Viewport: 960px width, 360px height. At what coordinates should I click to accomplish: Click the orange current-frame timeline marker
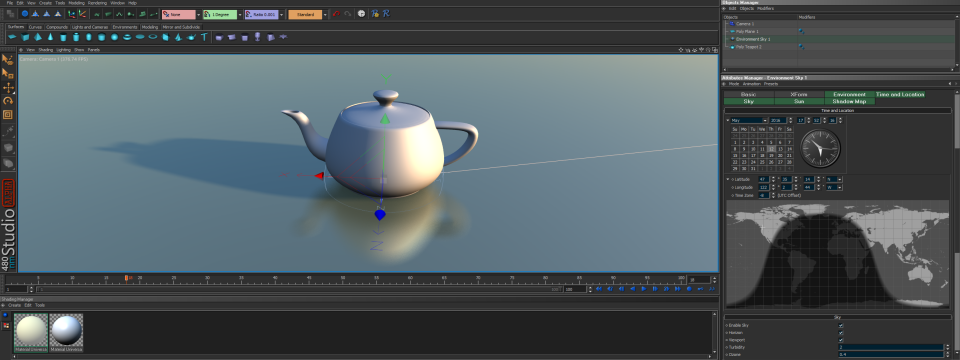click(x=127, y=278)
